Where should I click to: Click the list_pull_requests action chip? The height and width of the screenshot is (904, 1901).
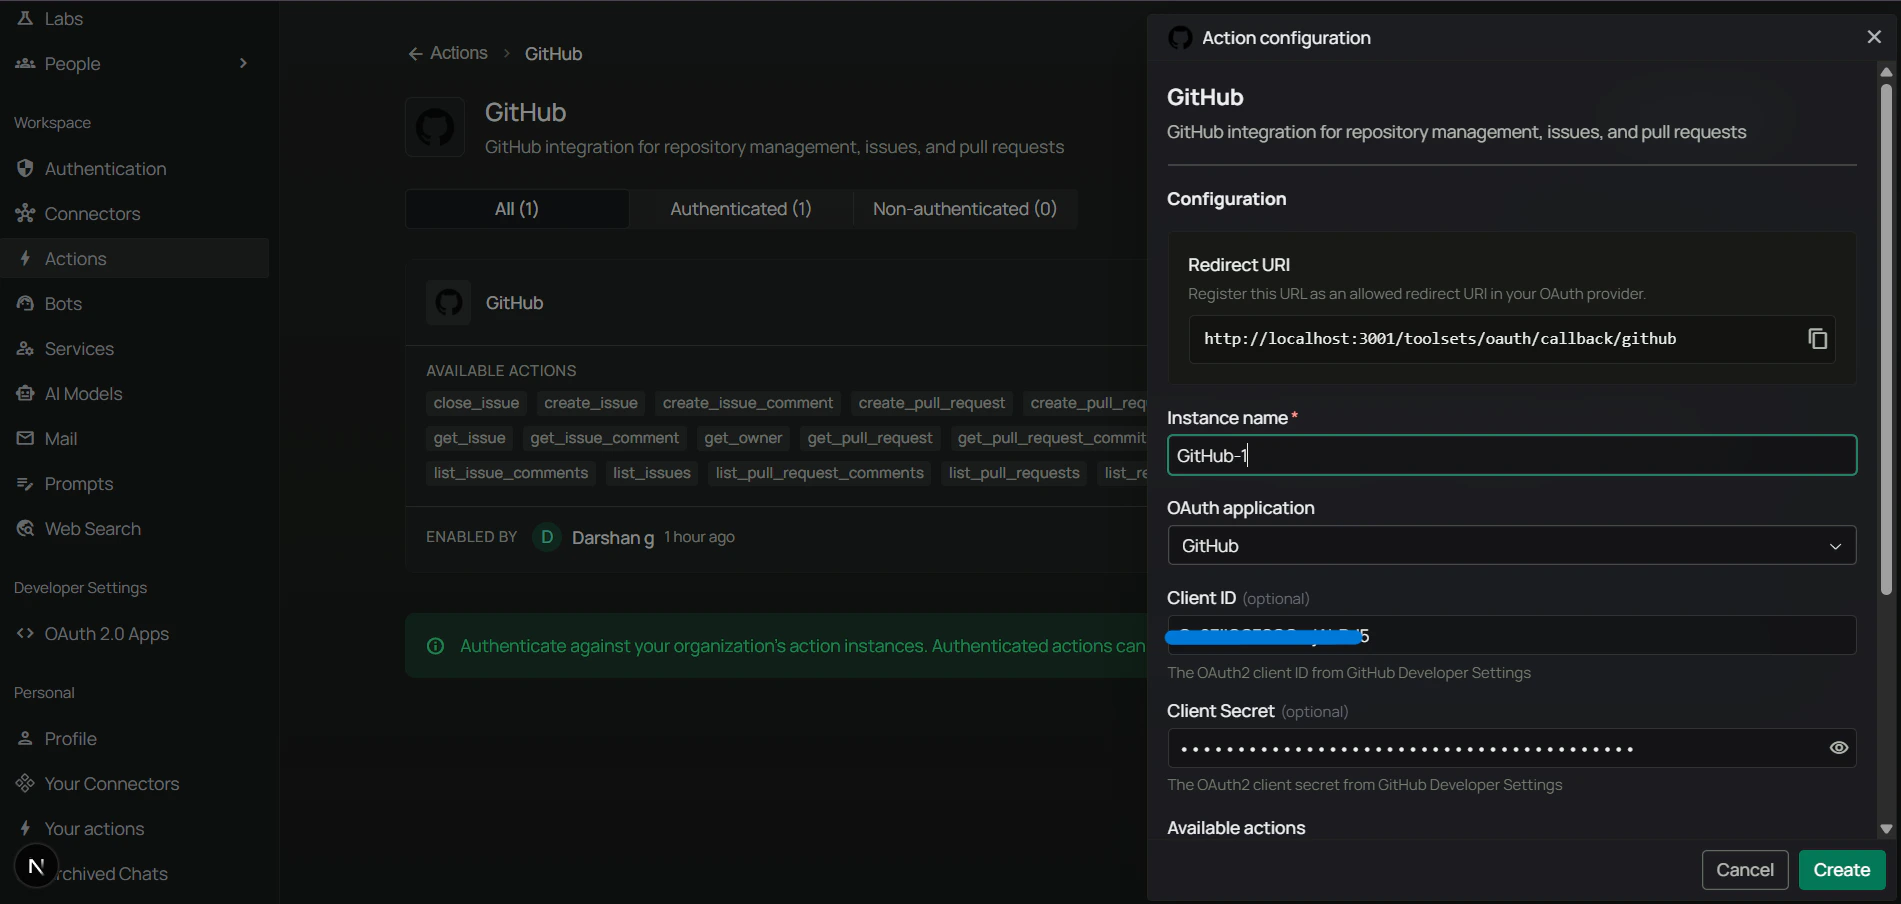(1014, 473)
